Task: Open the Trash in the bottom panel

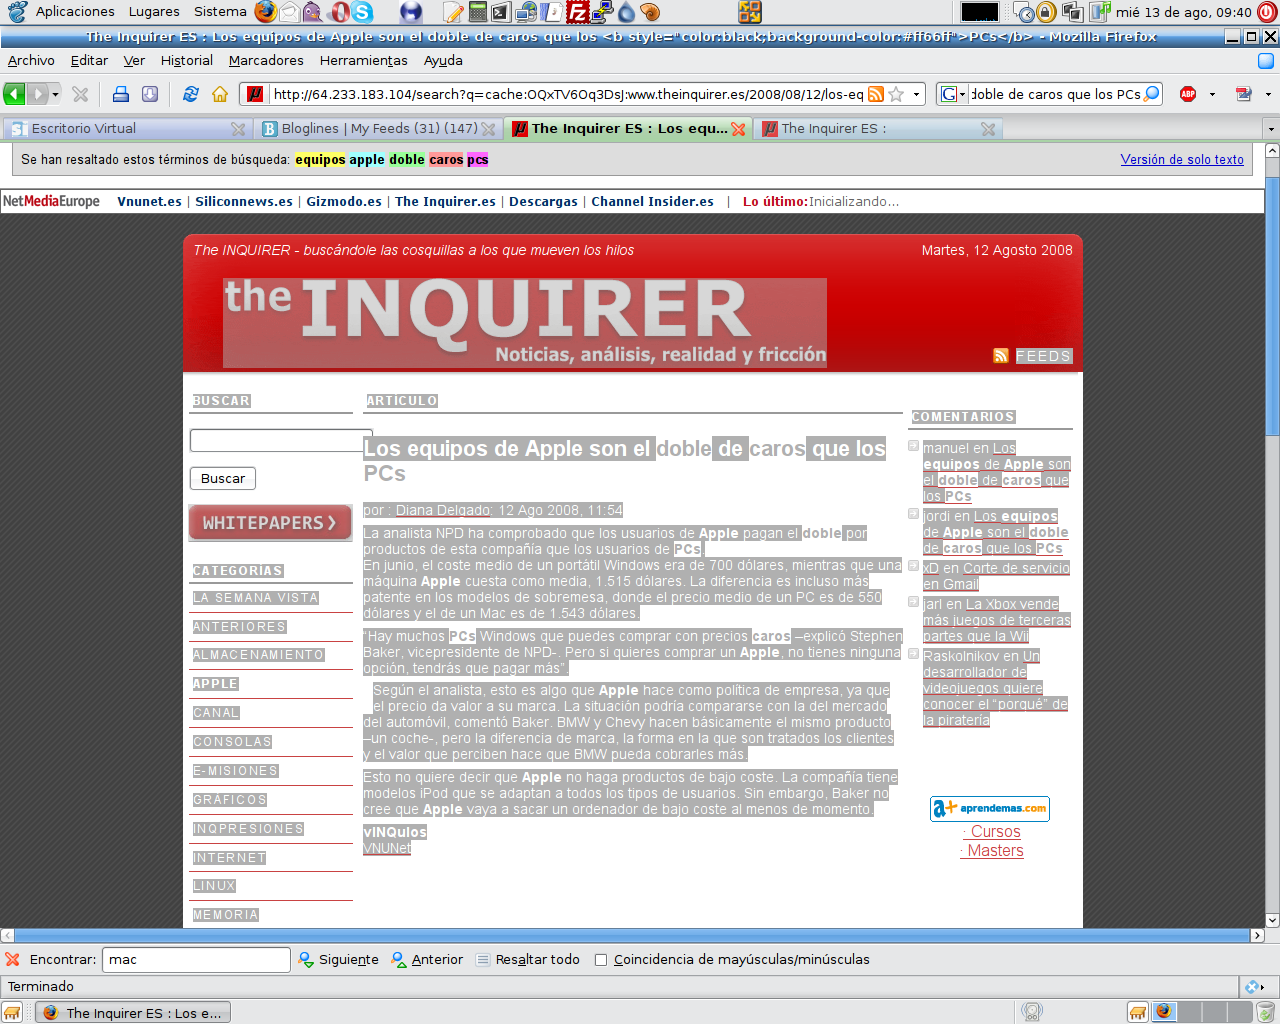Action: [1266, 1012]
